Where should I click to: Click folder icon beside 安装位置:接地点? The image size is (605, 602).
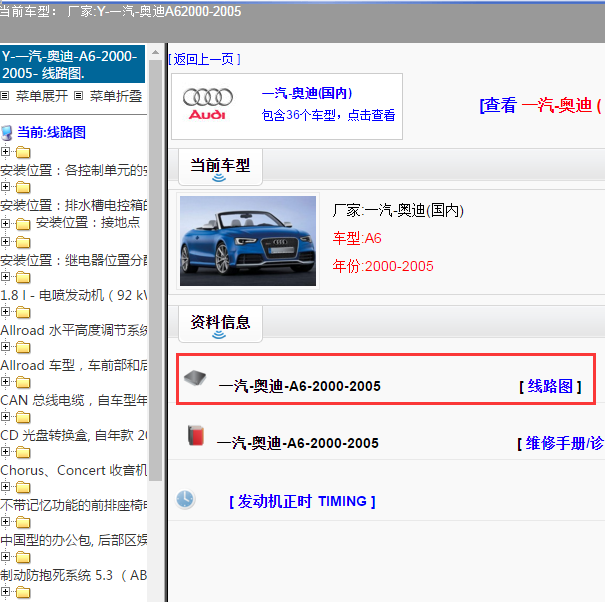23,224
